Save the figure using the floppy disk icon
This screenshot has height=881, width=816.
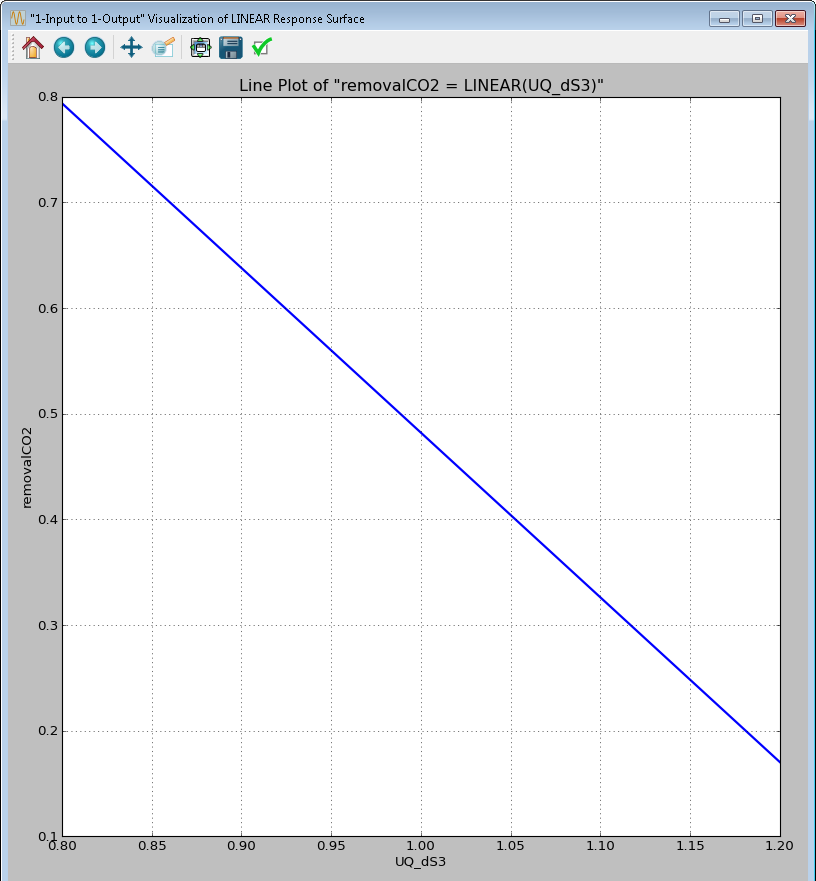[x=231, y=47]
